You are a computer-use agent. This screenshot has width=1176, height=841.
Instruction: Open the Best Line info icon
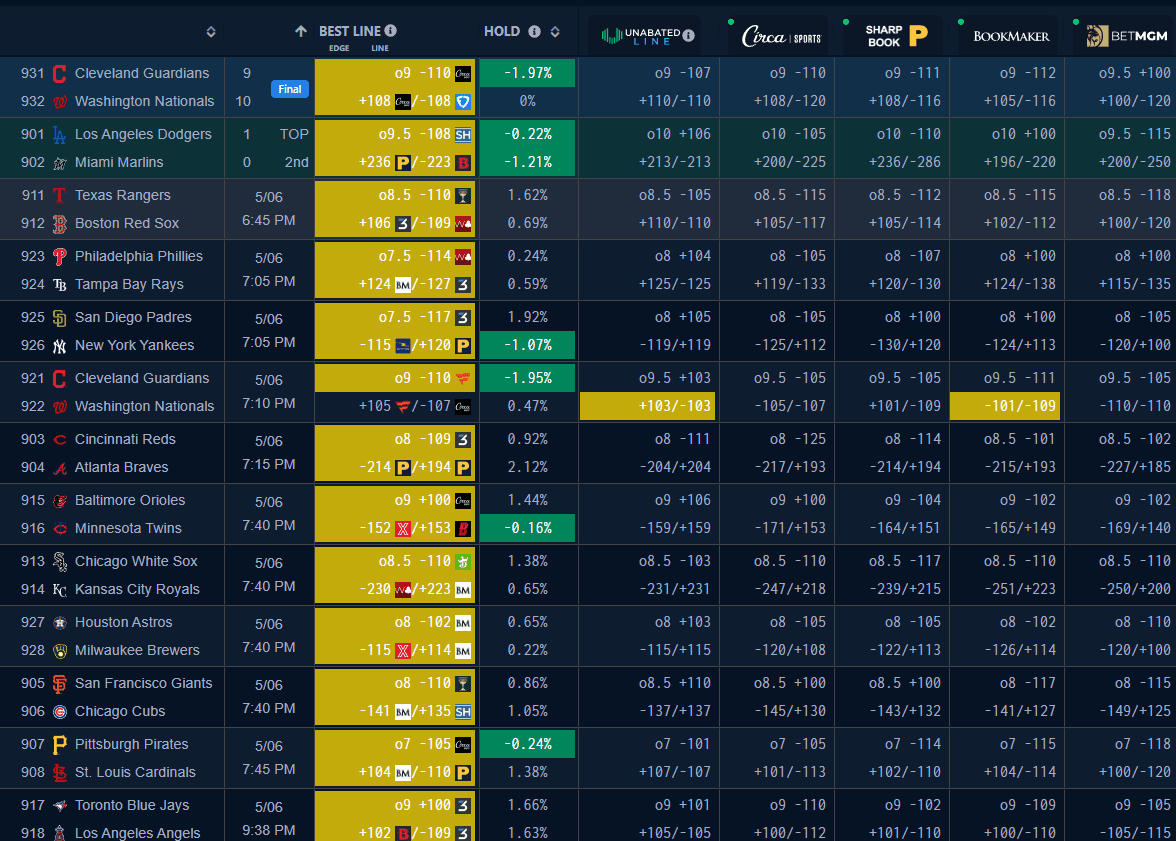point(391,31)
